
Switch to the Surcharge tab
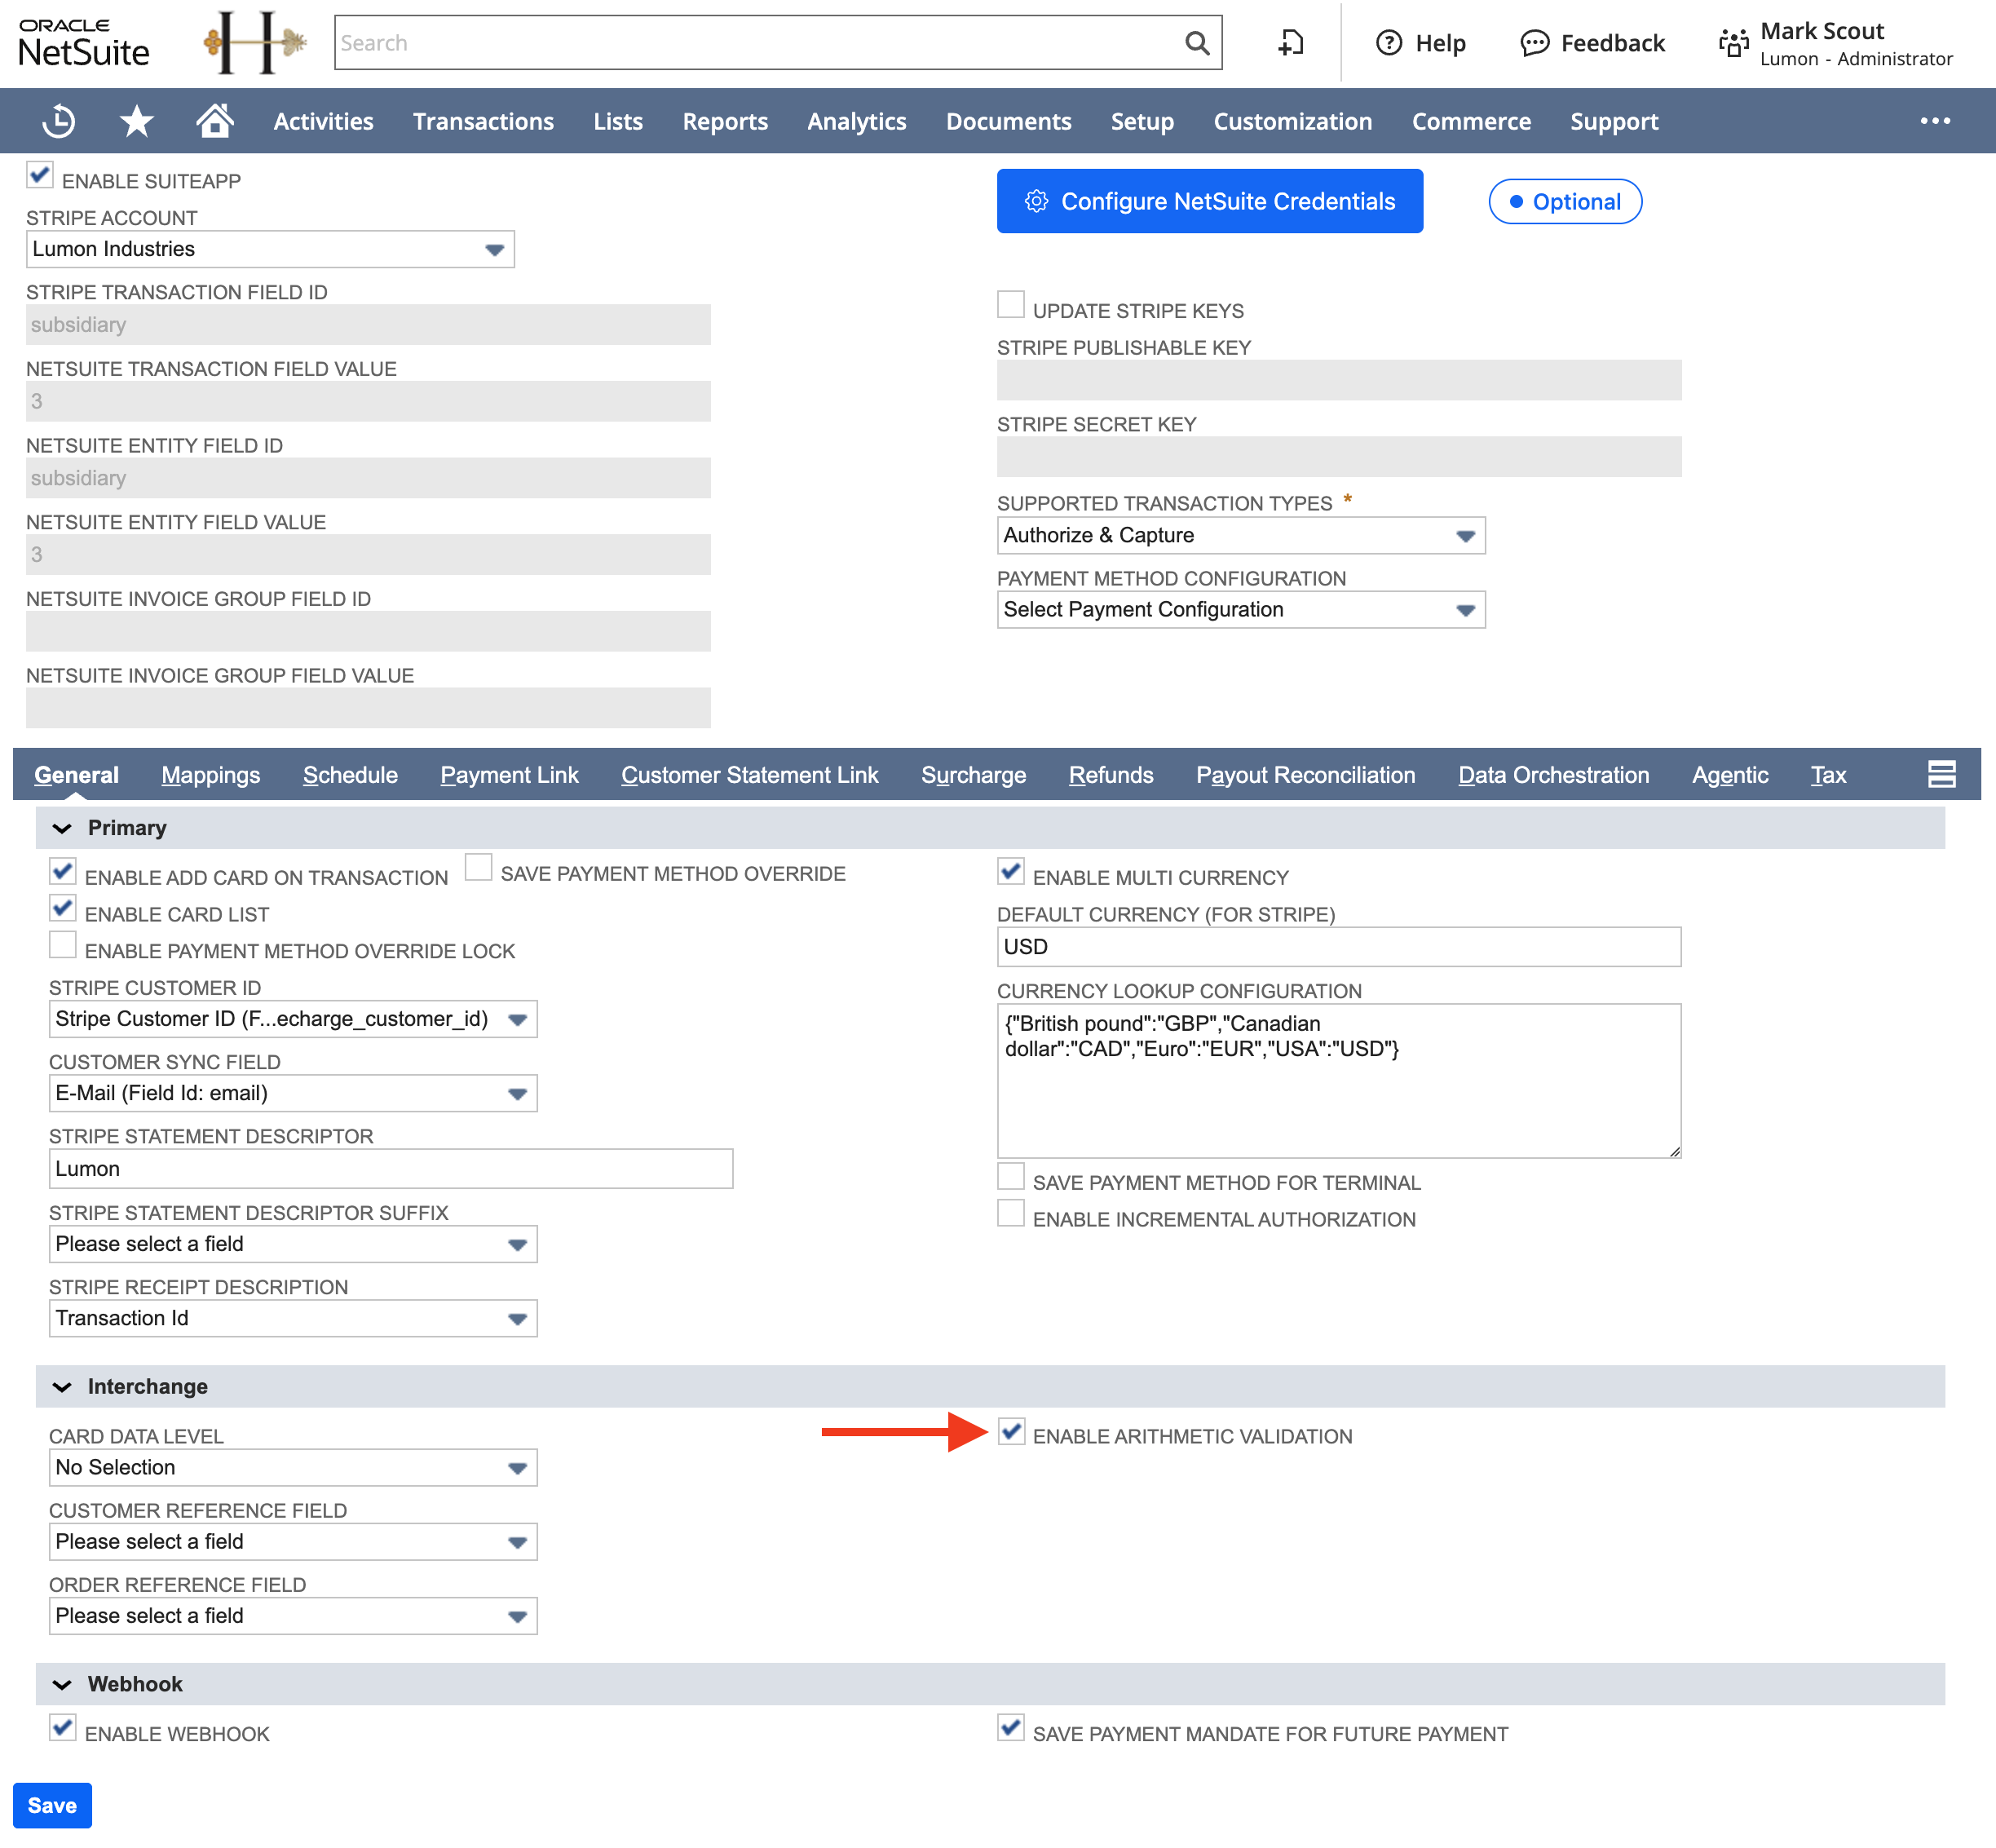973,775
